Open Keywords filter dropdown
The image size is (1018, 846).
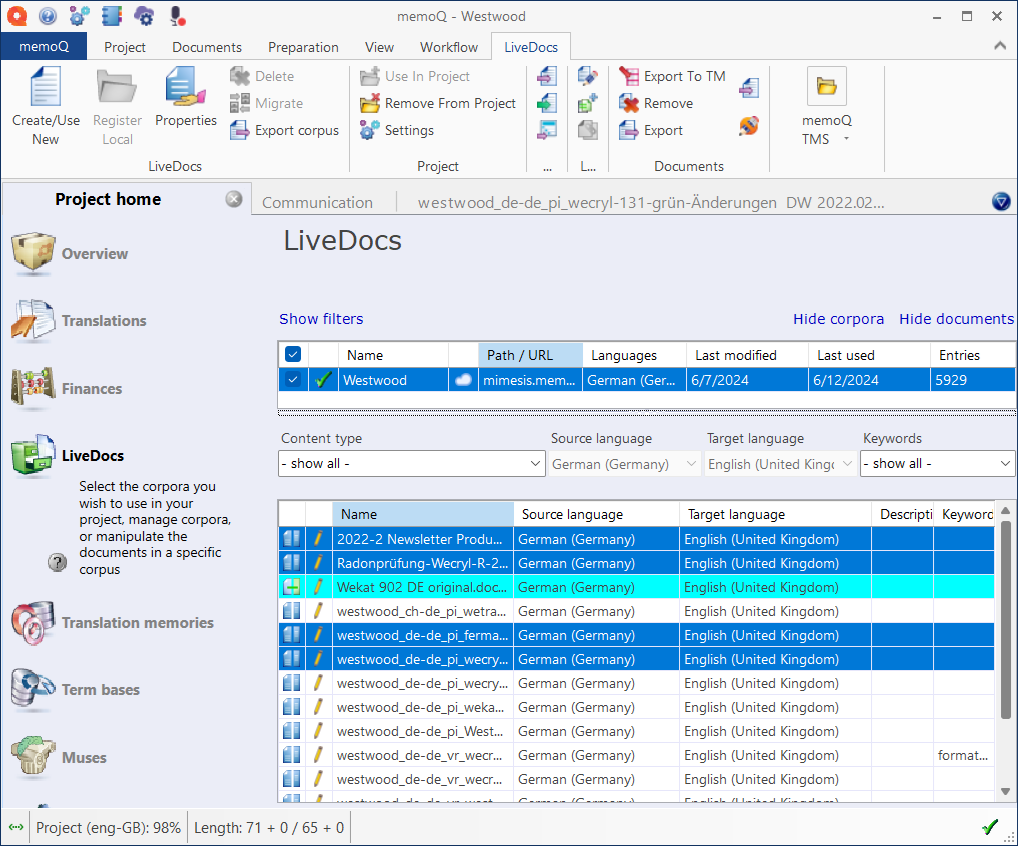[x=937, y=464]
